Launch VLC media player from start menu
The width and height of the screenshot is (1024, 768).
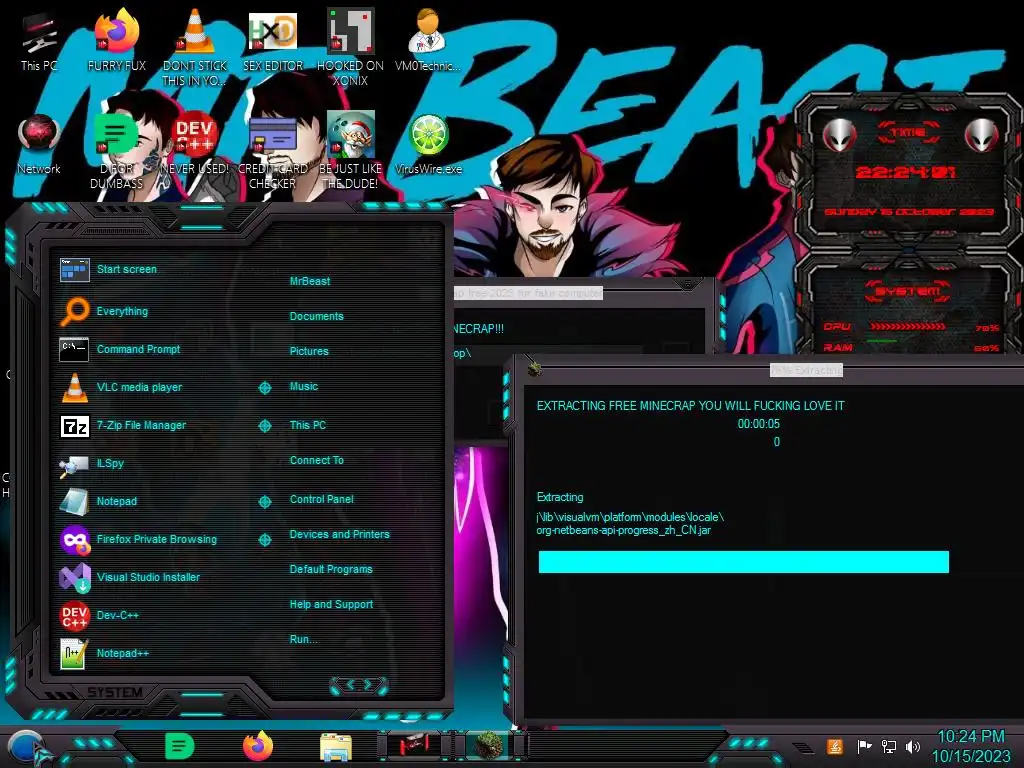tap(121, 387)
